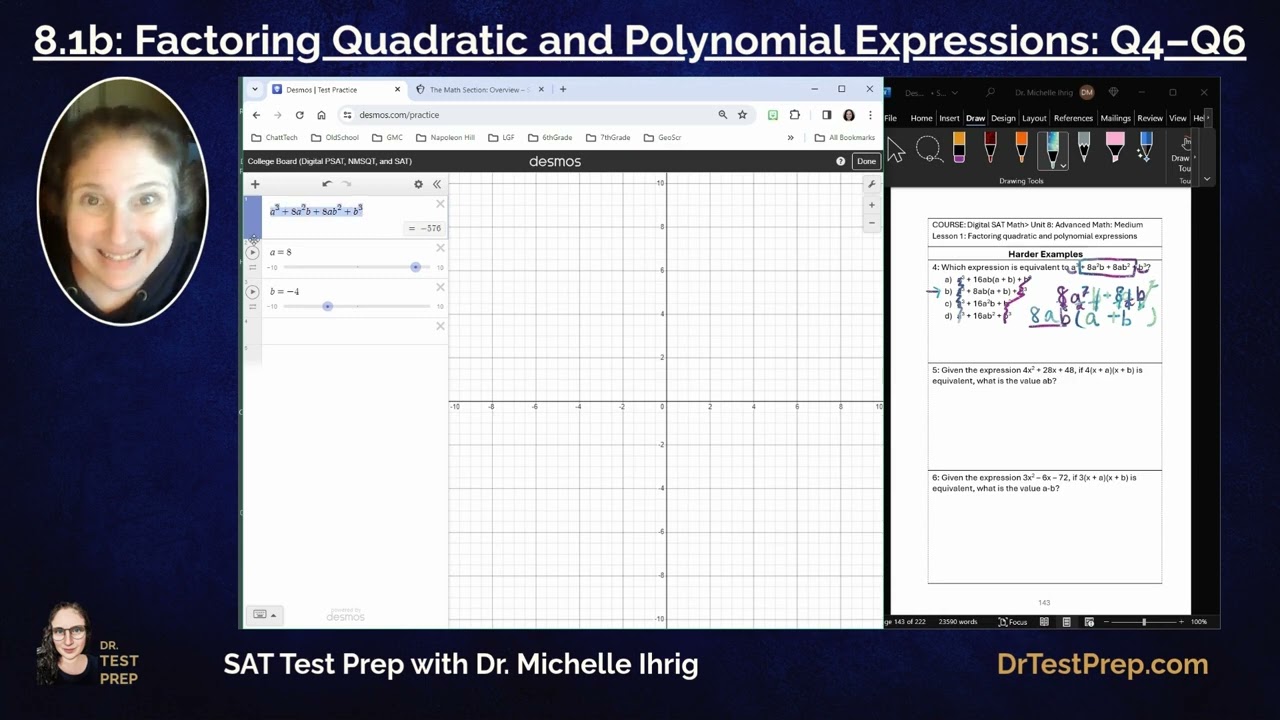1280x720 pixels.
Task: Adjust the slider handle for a
Action: [x=416, y=267]
